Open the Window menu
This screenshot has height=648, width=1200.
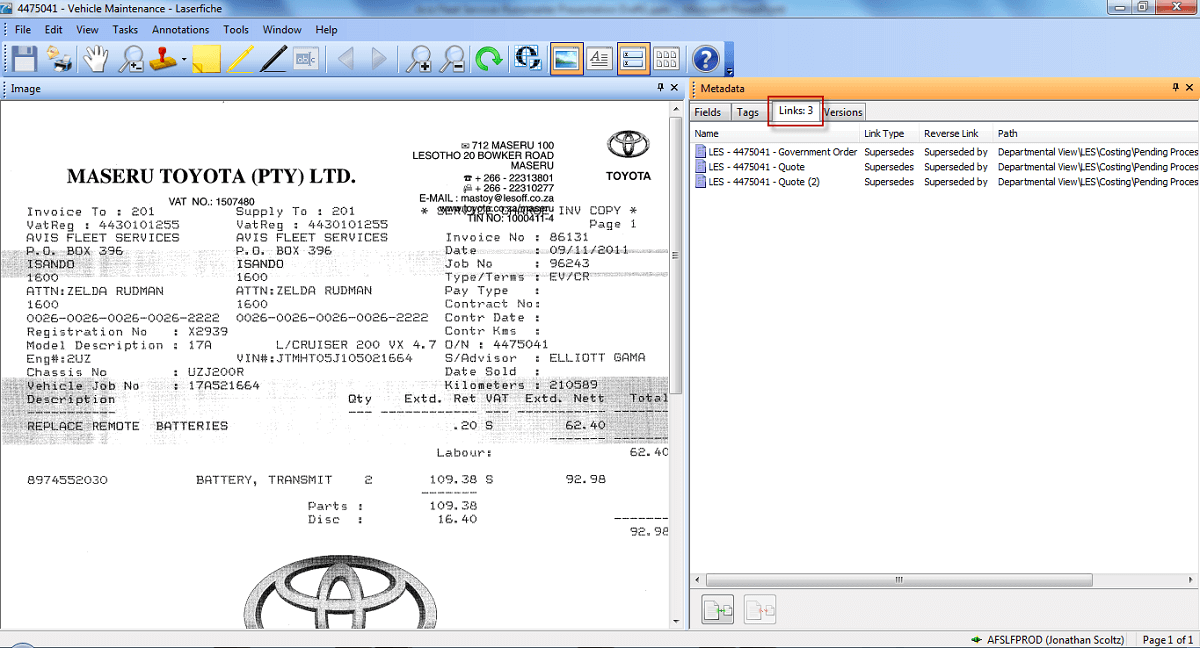[x=282, y=30]
